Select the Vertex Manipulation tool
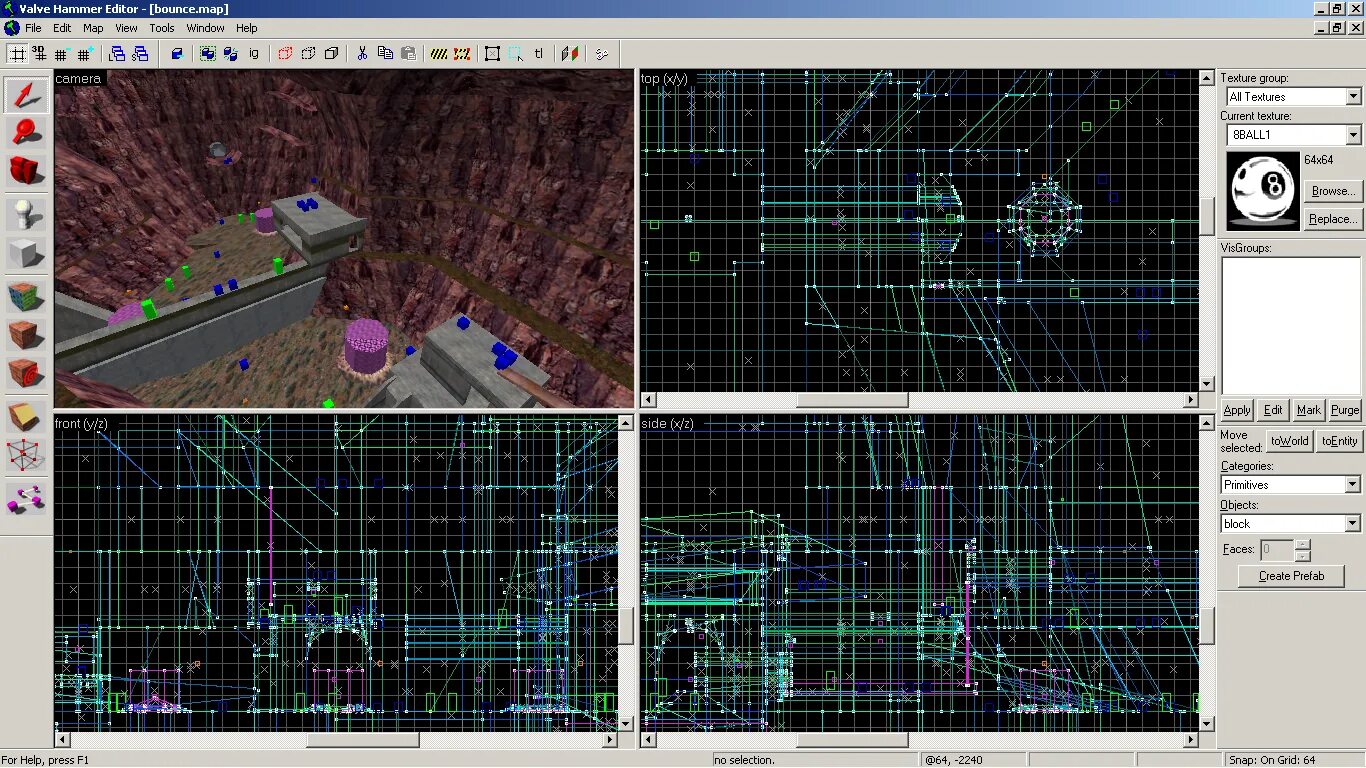Image resolution: width=1366 pixels, height=768 pixels. click(x=27, y=454)
